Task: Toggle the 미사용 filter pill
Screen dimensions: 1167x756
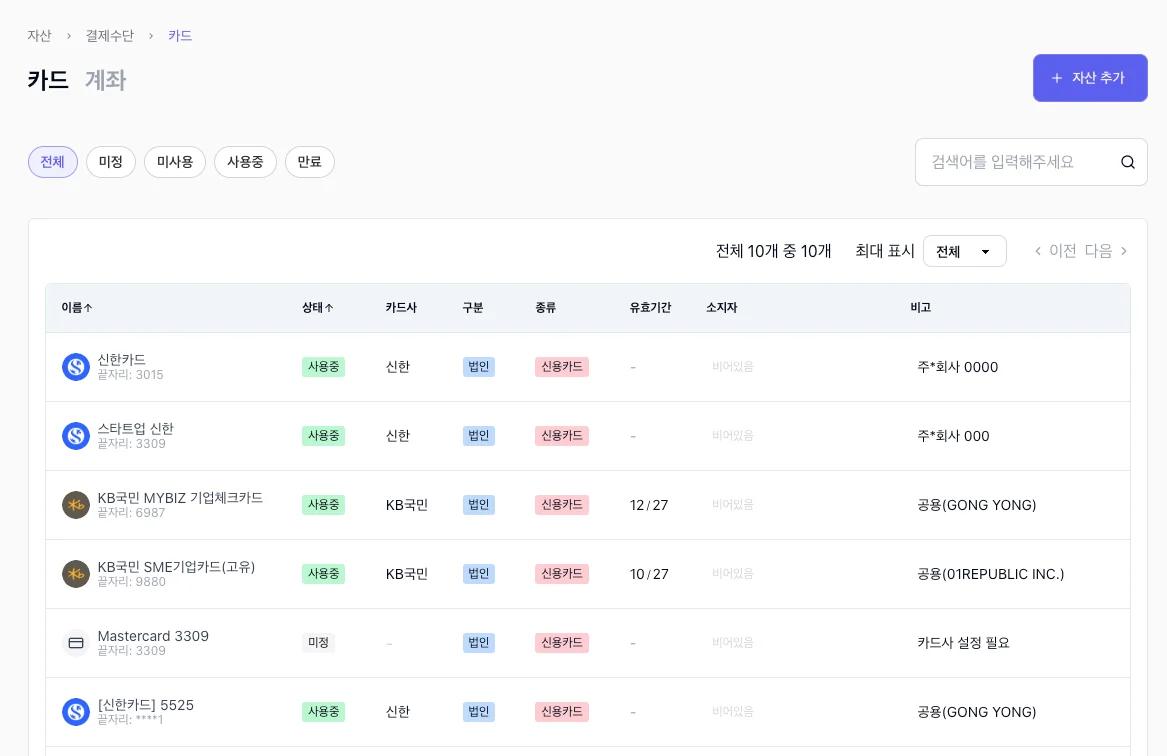Action: [174, 161]
